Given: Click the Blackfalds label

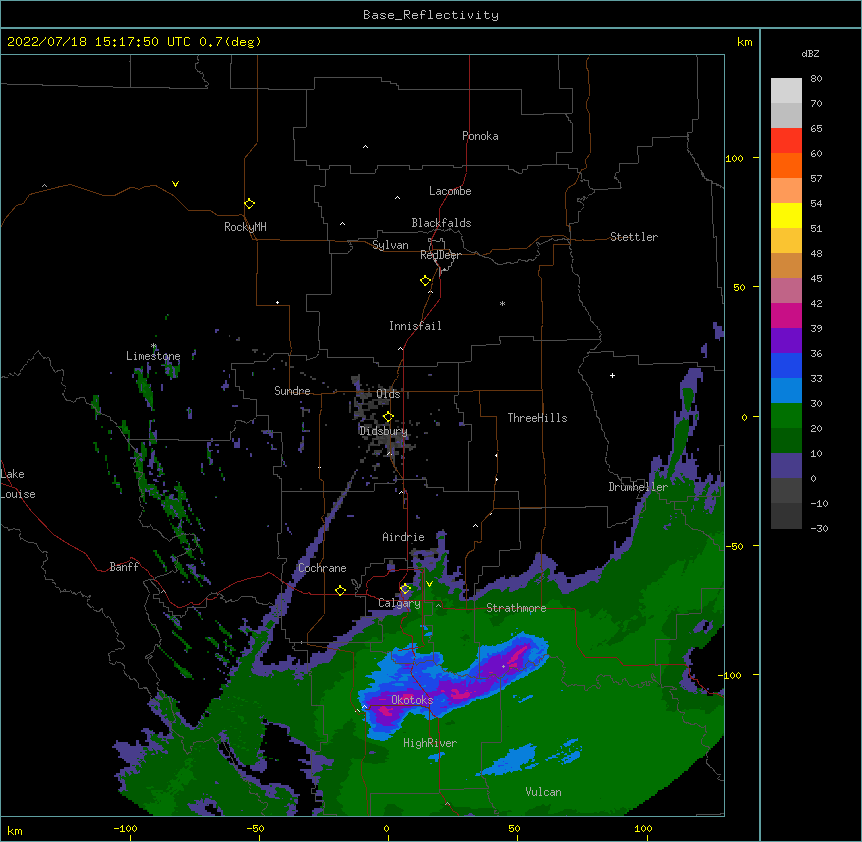Looking at the screenshot, I should click(441, 223).
